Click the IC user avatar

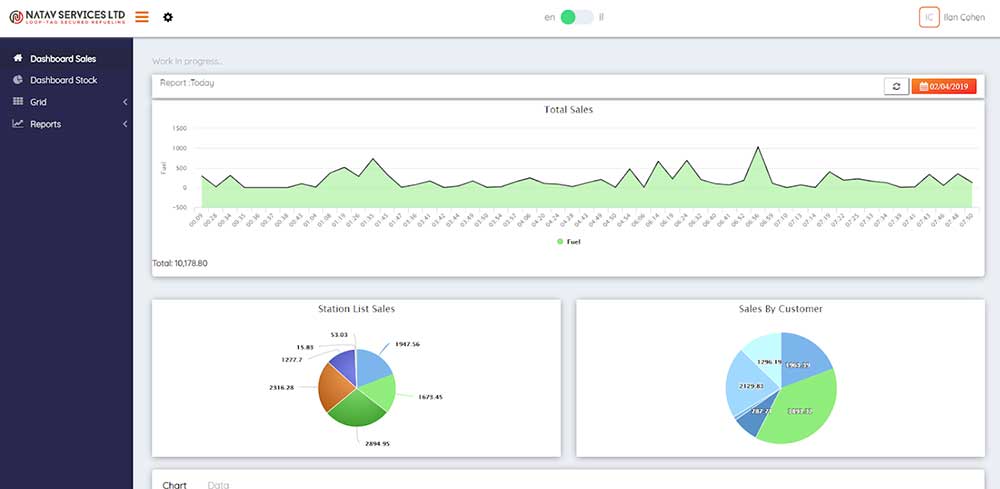pos(929,17)
